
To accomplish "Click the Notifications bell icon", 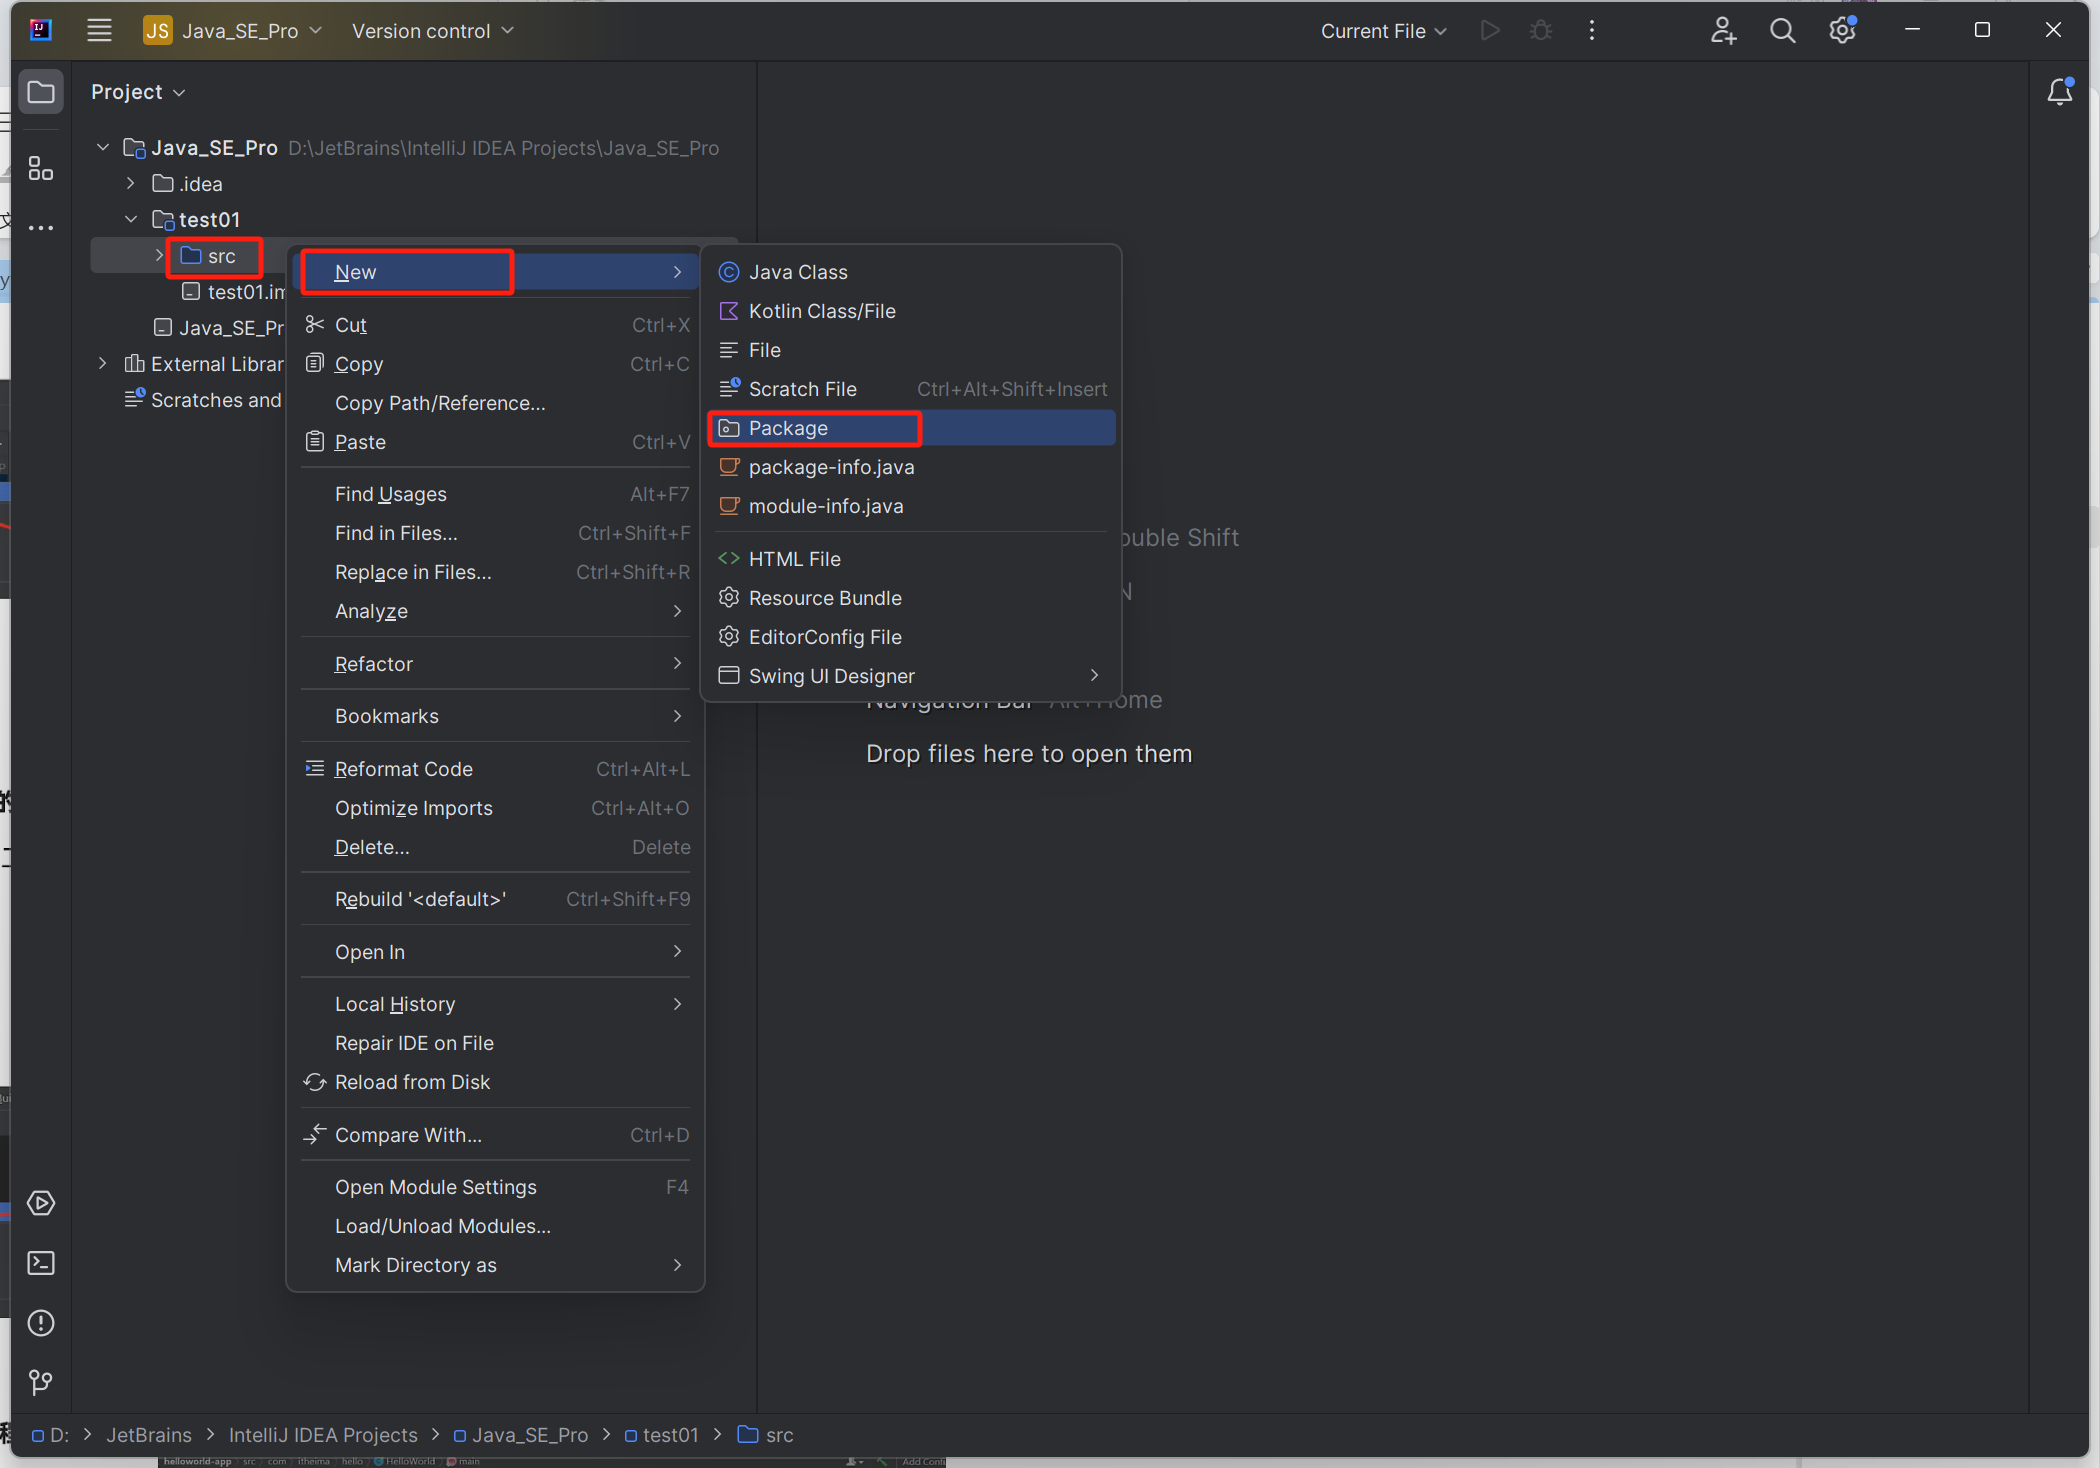I will pos(2059,92).
